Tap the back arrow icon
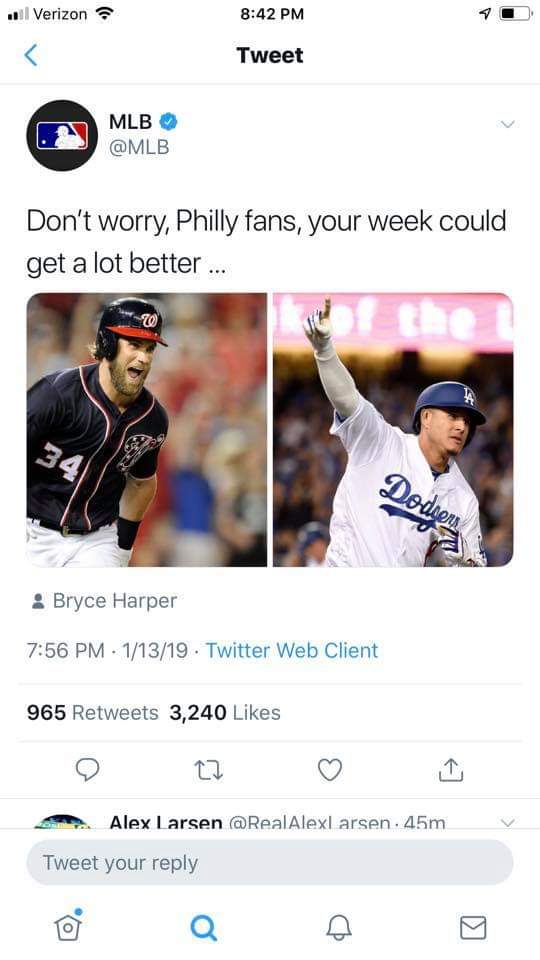Image resolution: width=540 pixels, height=960 pixels. tap(31, 55)
